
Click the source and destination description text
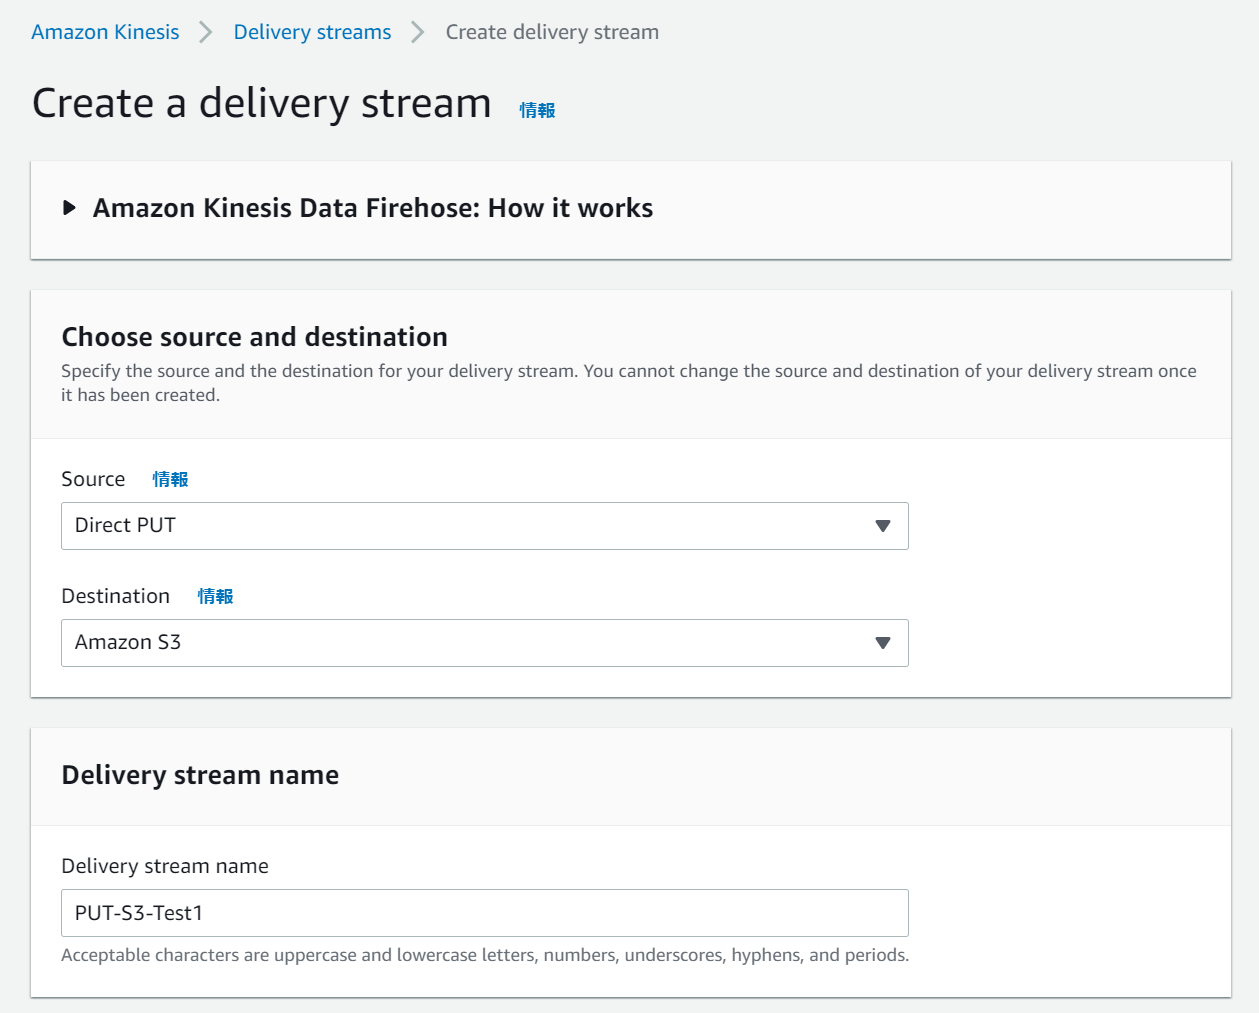[x=629, y=383]
